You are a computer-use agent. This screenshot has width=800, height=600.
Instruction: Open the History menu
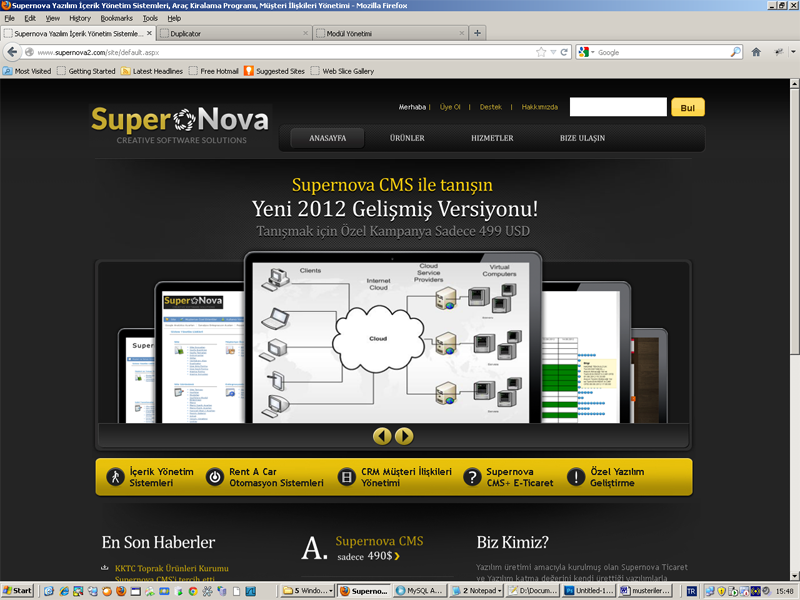click(x=80, y=18)
